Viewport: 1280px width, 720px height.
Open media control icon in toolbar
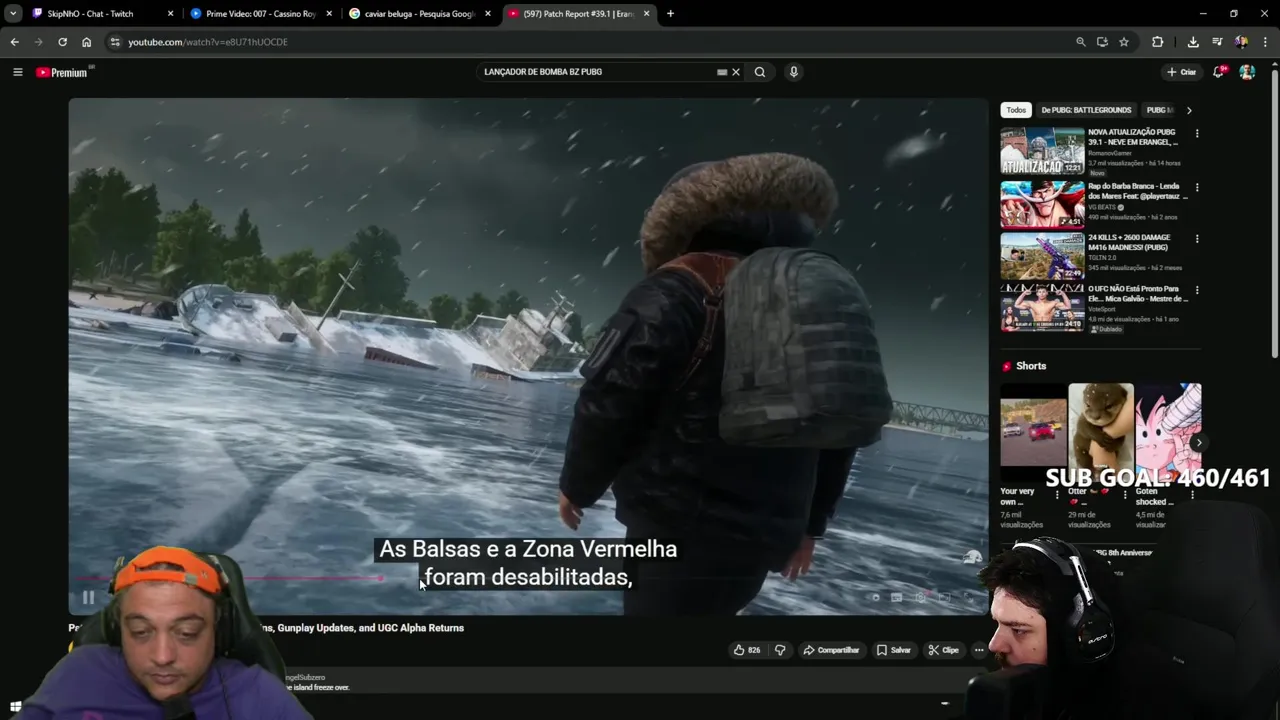pyautogui.click(x=1217, y=42)
